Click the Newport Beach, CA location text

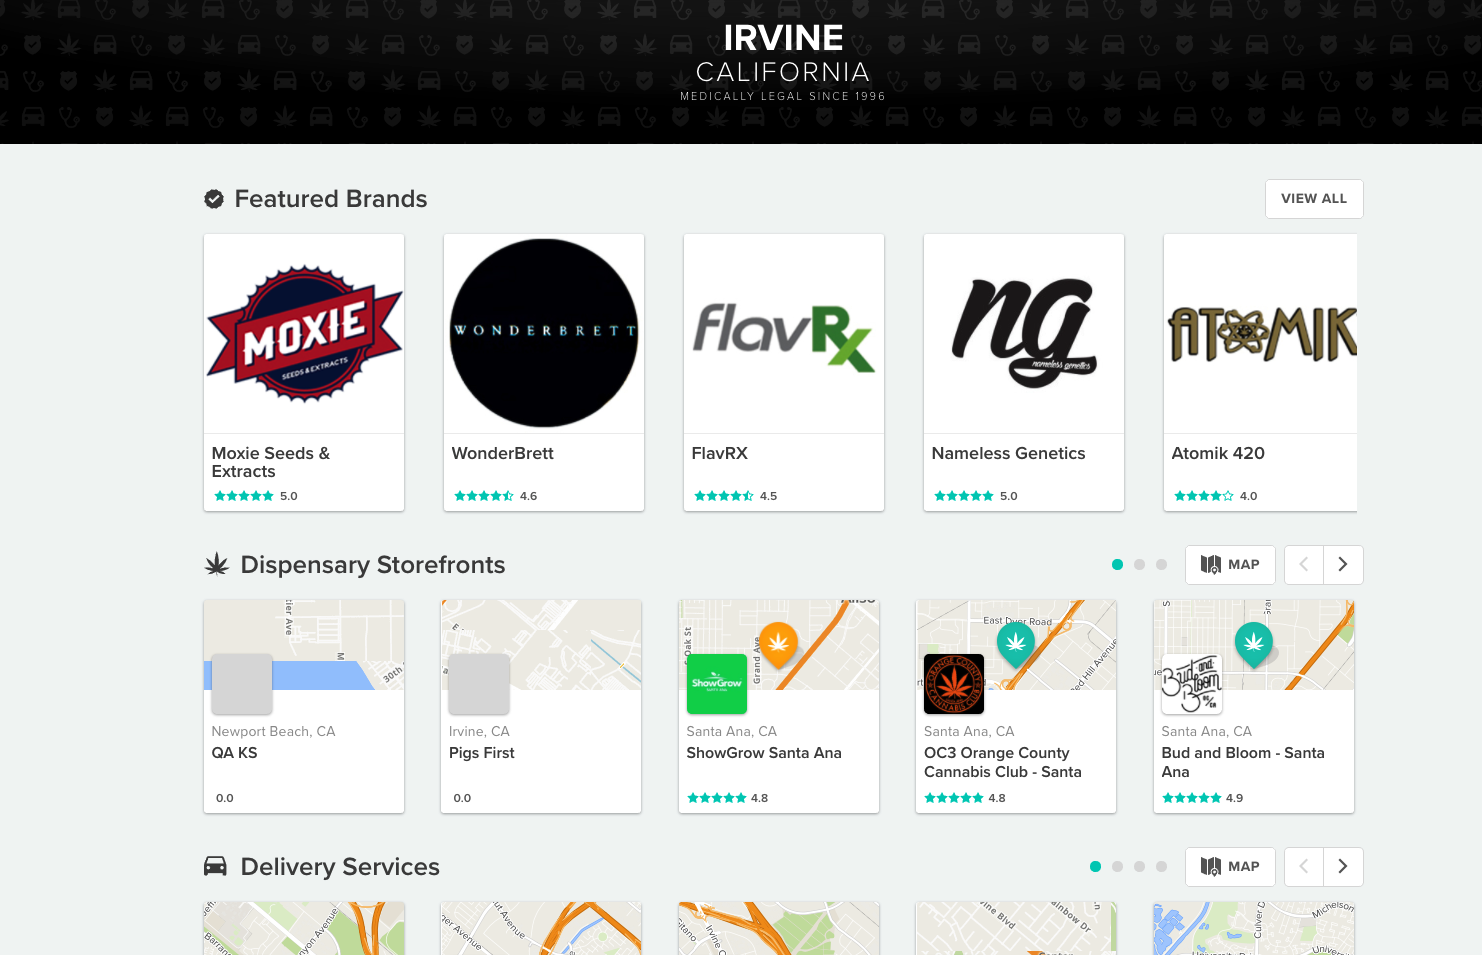pyautogui.click(x=273, y=732)
